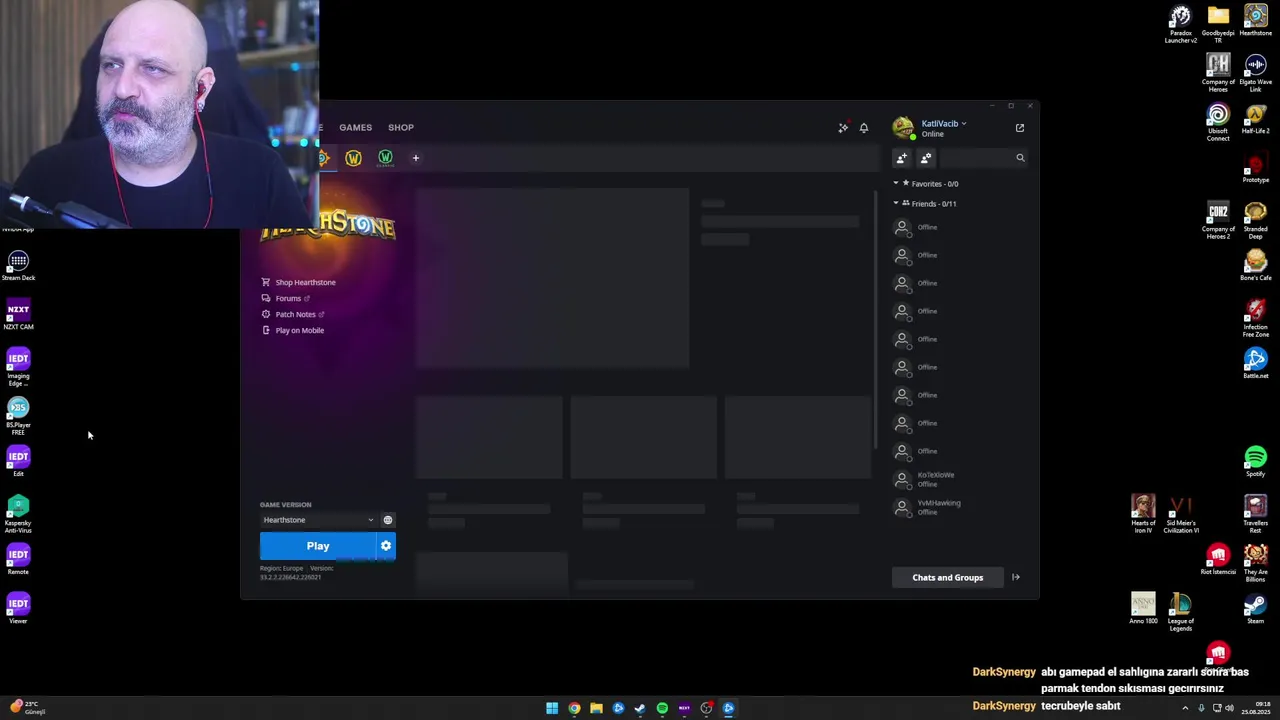Open the weather widget showing 23°C
This screenshot has width=1280, height=720.
click(x=26, y=707)
